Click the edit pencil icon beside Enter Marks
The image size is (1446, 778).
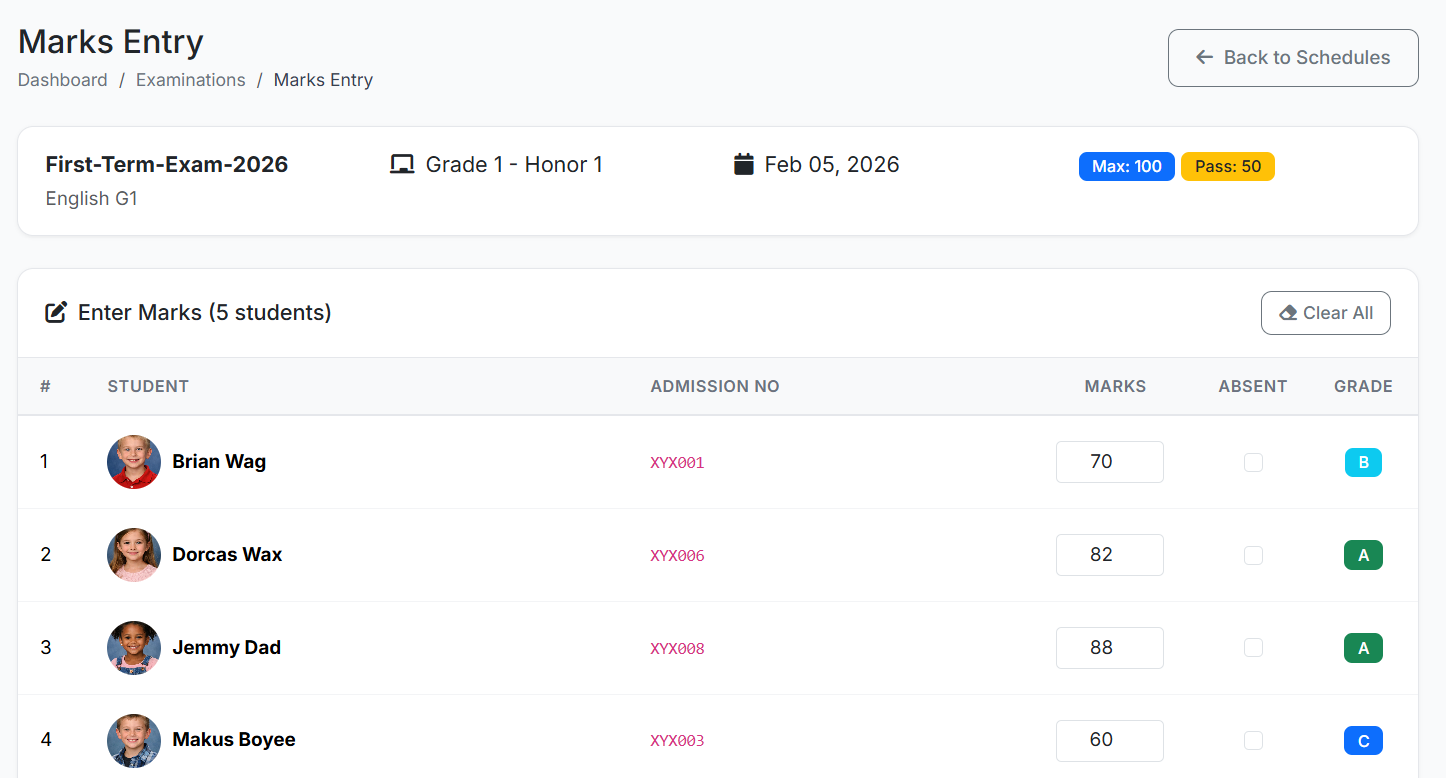(x=56, y=313)
